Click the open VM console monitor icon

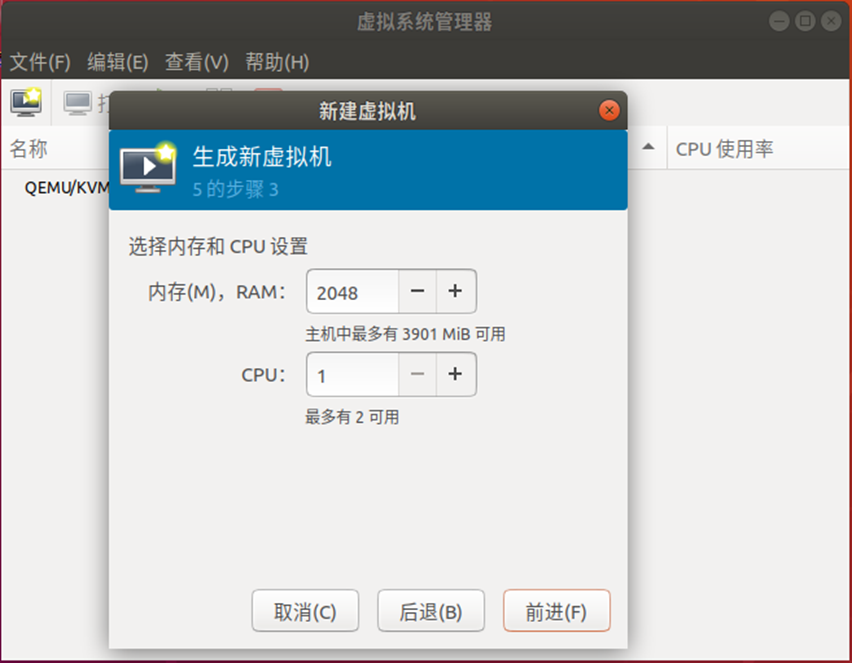[78, 103]
